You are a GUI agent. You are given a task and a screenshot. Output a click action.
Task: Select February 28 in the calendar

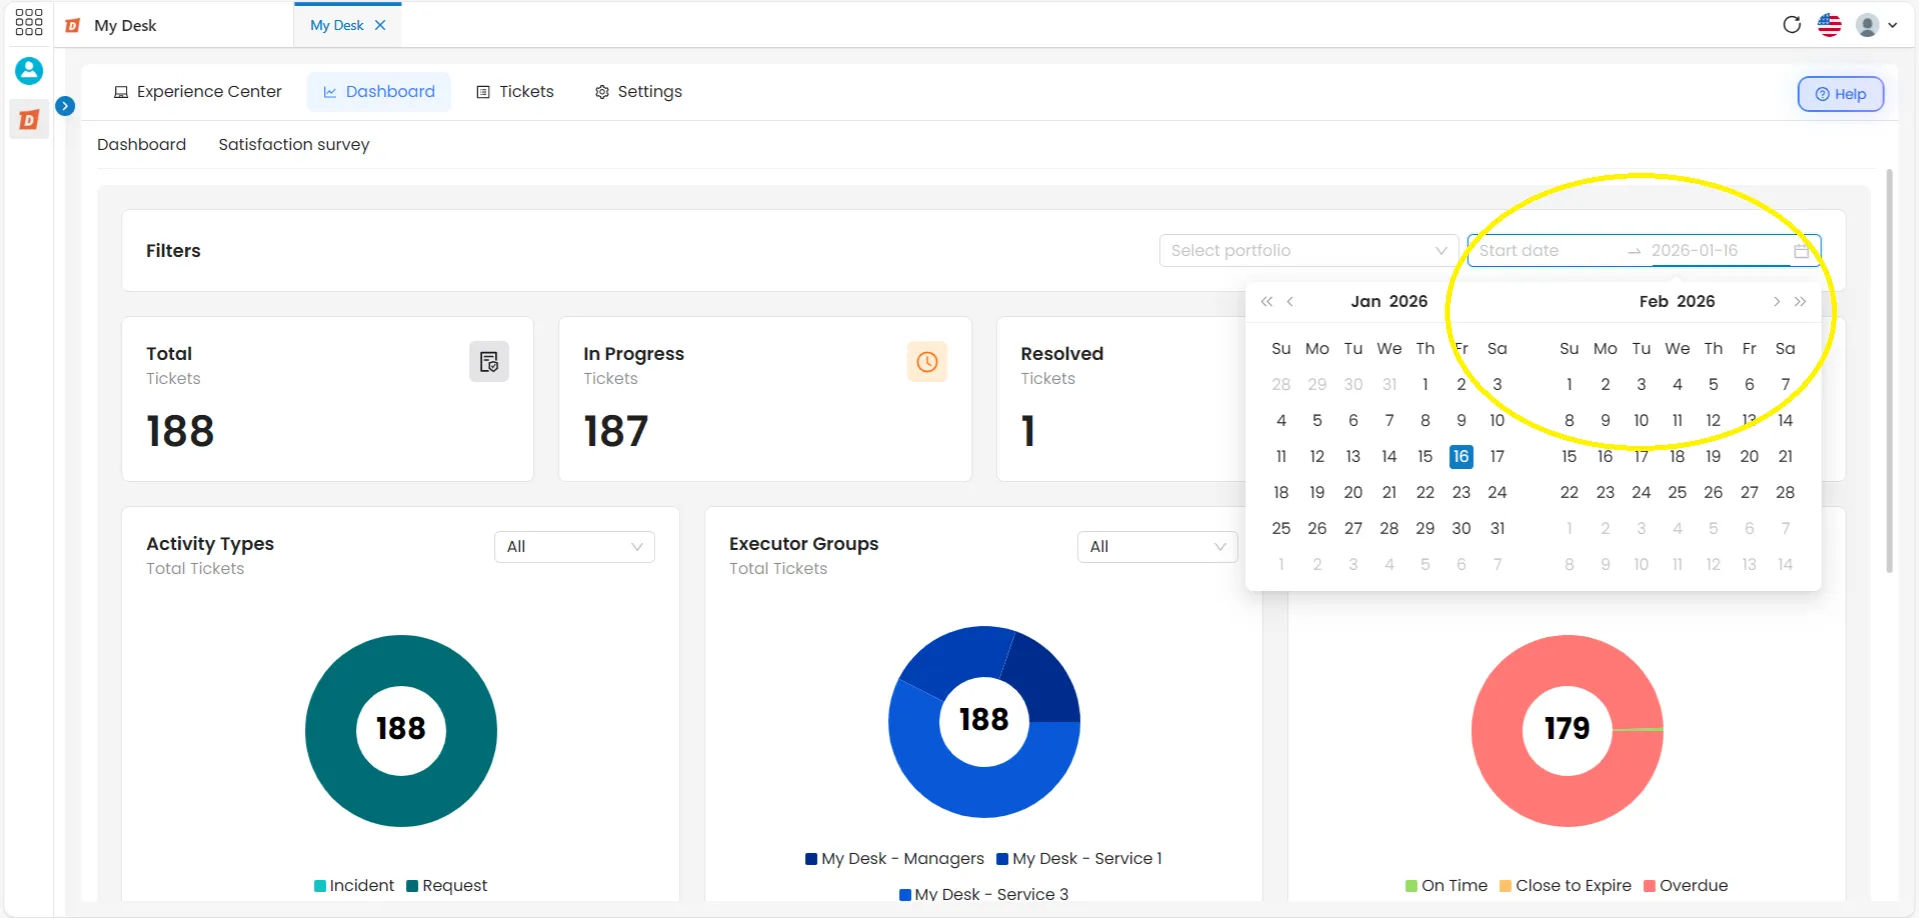pos(1785,492)
